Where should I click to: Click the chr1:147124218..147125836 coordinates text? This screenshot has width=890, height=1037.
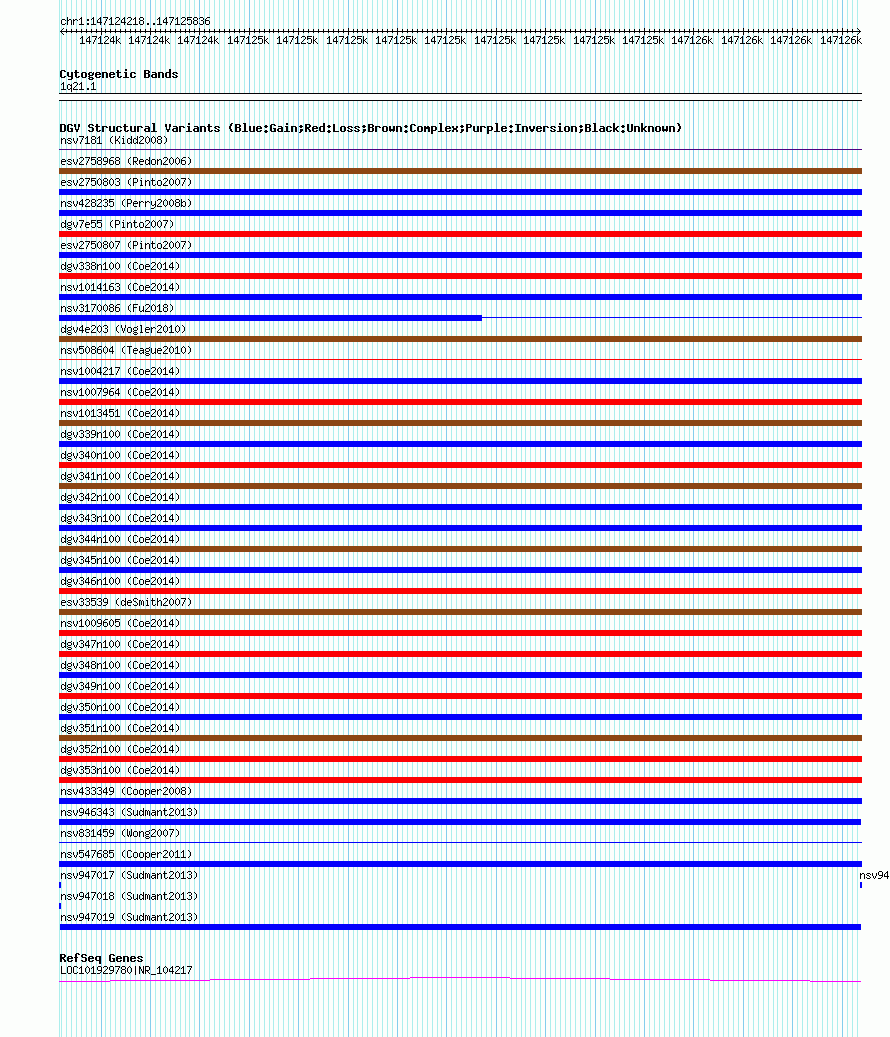point(136,21)
